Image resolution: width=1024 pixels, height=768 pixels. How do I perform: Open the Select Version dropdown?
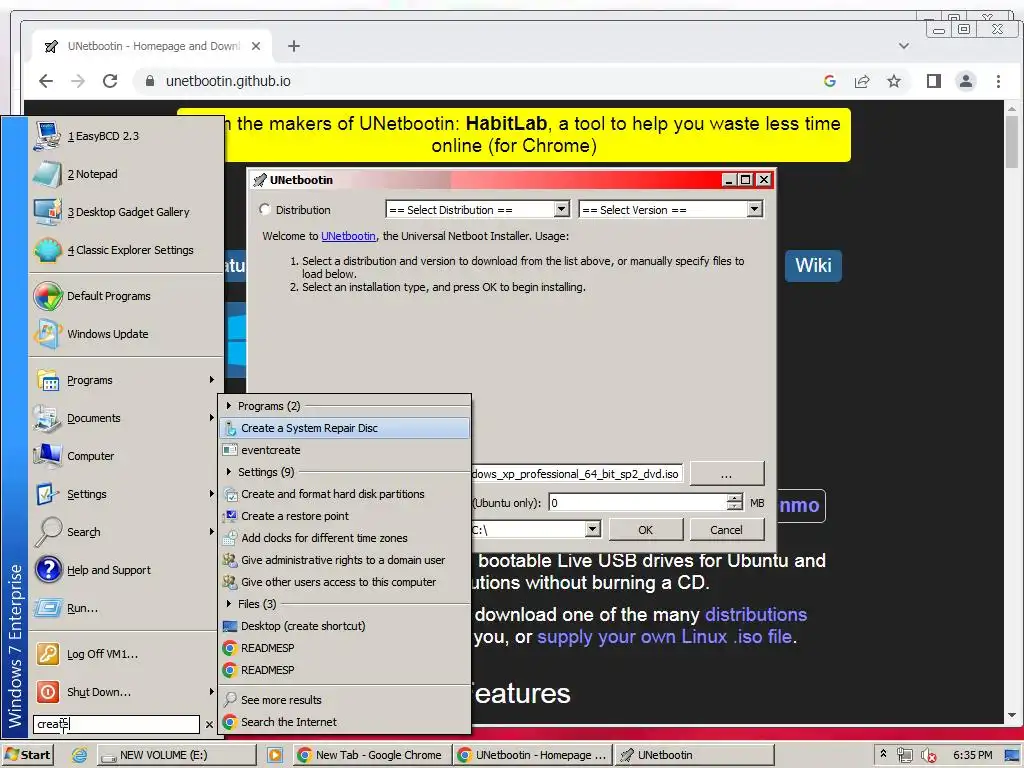coord(755,209)
